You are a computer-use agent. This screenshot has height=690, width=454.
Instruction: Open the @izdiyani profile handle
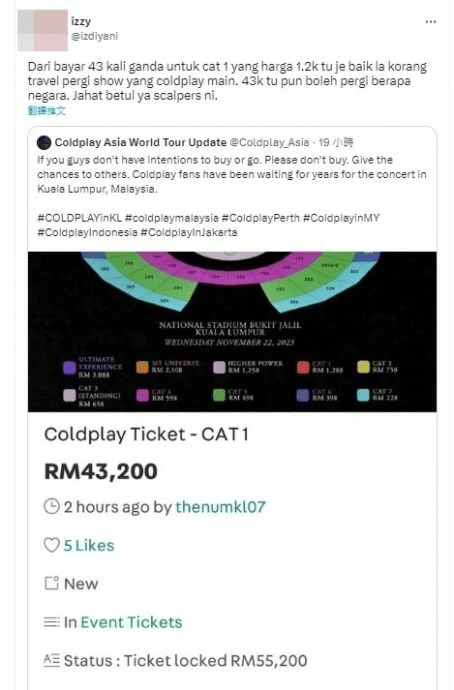(x=95, y=37)
